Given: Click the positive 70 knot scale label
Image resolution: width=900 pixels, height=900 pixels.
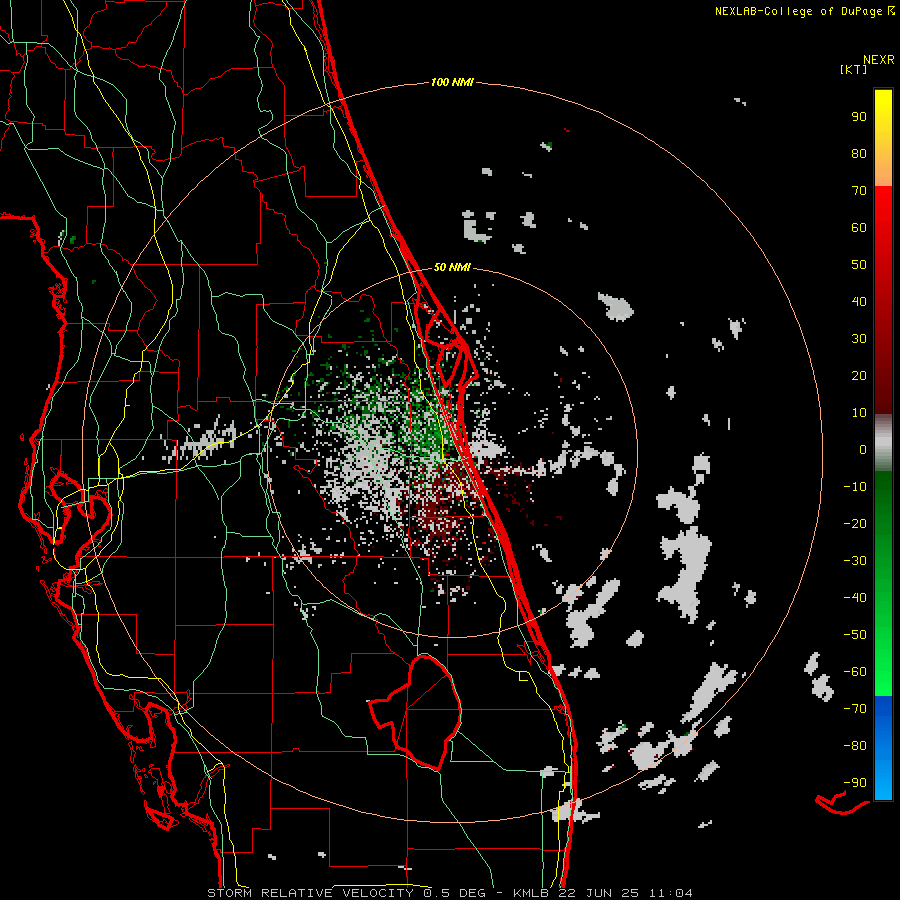Looking at the screenshot, I should point(859,191).
